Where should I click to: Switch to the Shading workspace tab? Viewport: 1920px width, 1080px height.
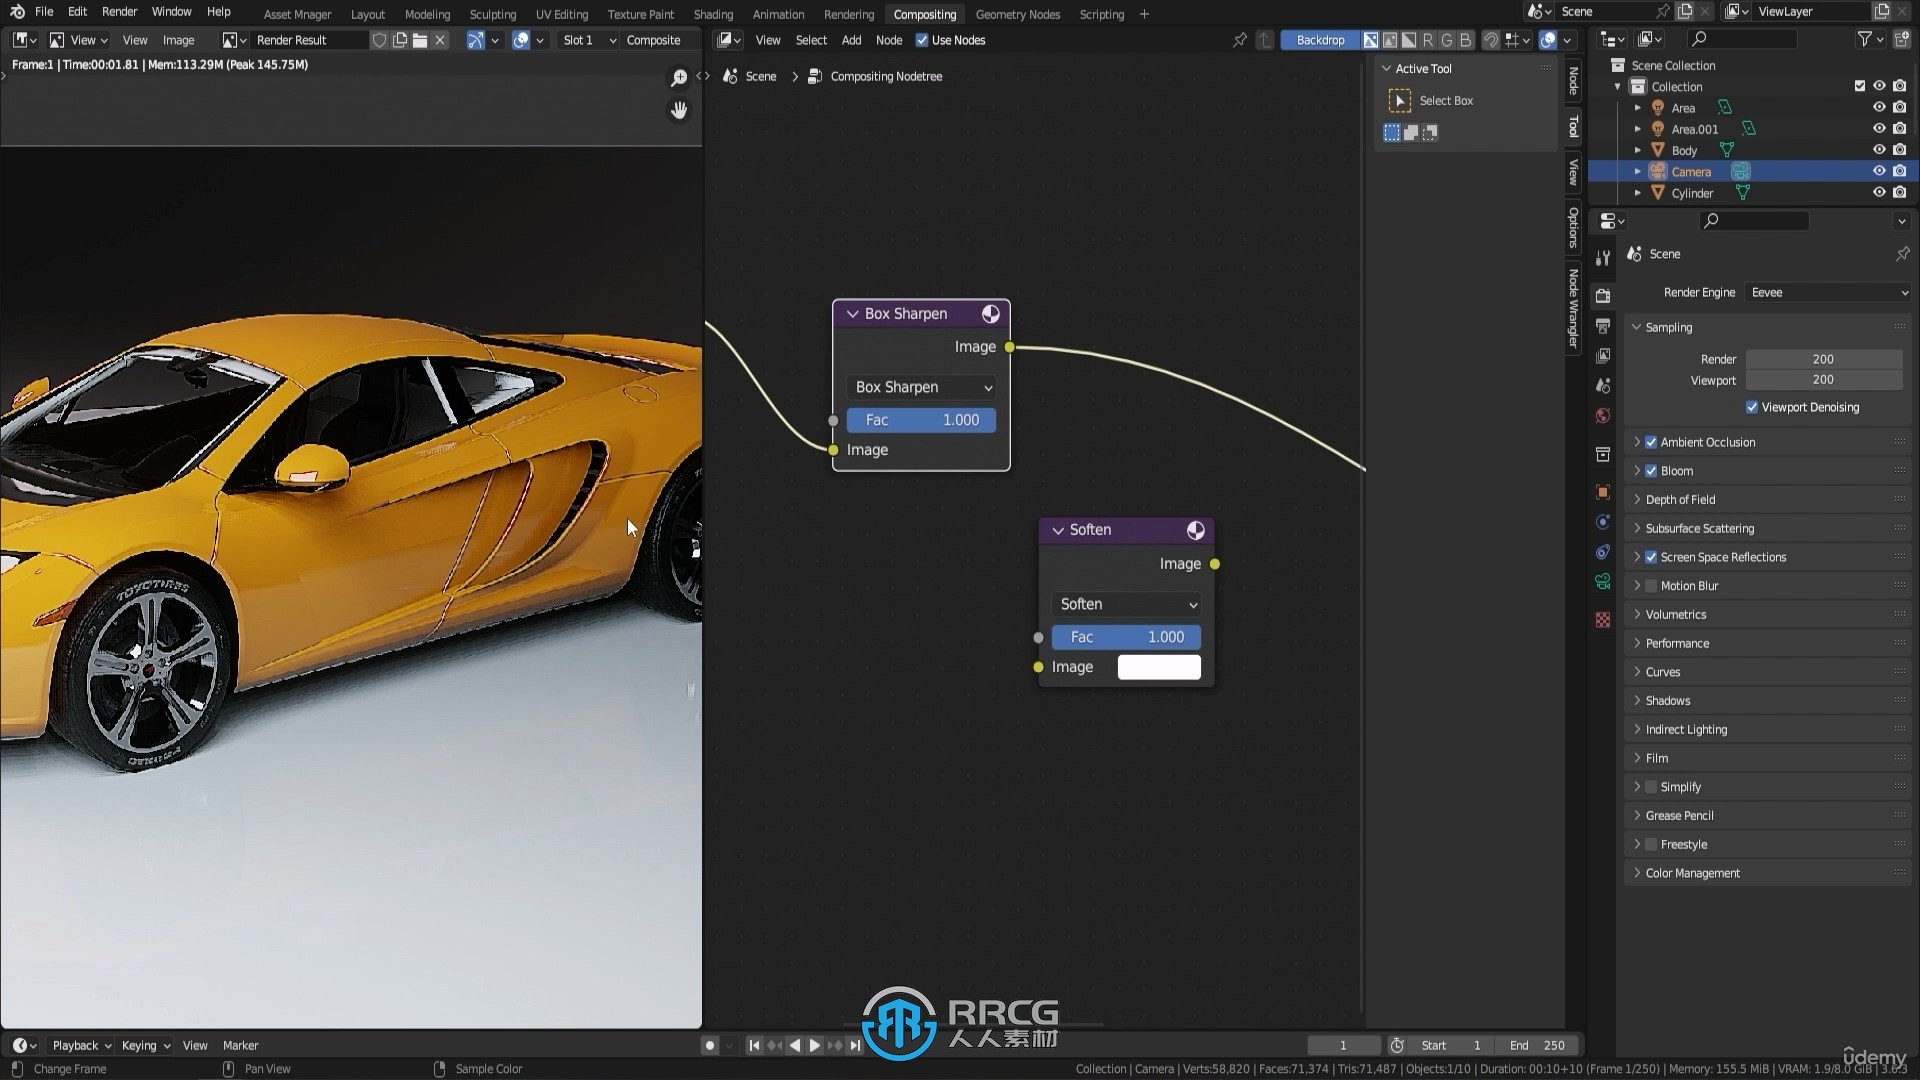(713, 14)
